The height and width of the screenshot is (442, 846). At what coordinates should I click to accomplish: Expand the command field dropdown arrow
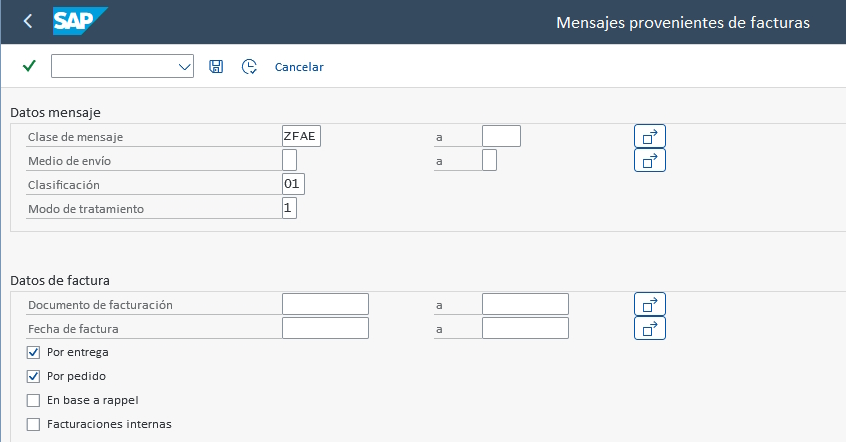[x=185, y=66]
